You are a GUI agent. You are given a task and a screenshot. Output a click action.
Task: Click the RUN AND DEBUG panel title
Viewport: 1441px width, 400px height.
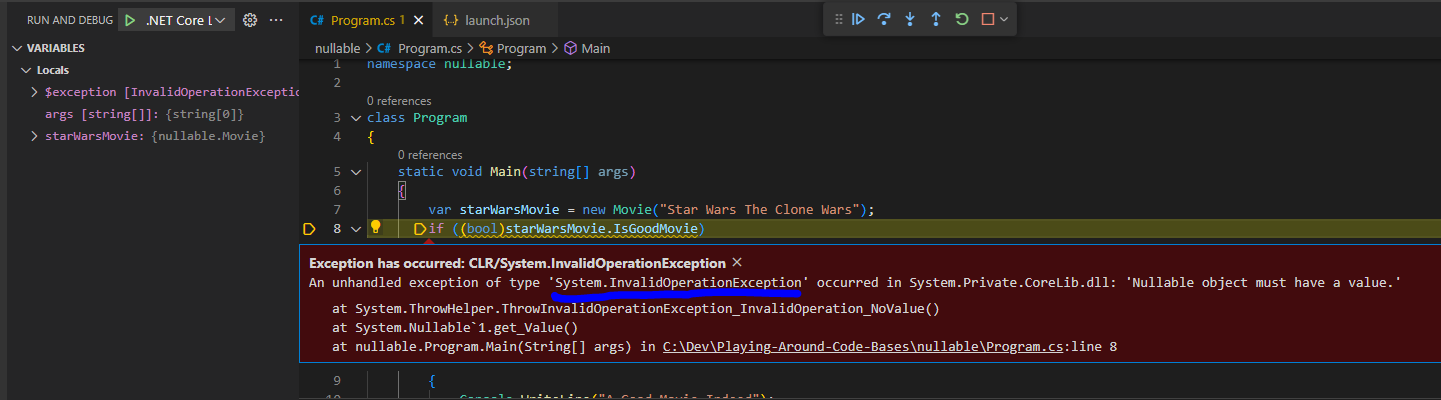[70, 20]
